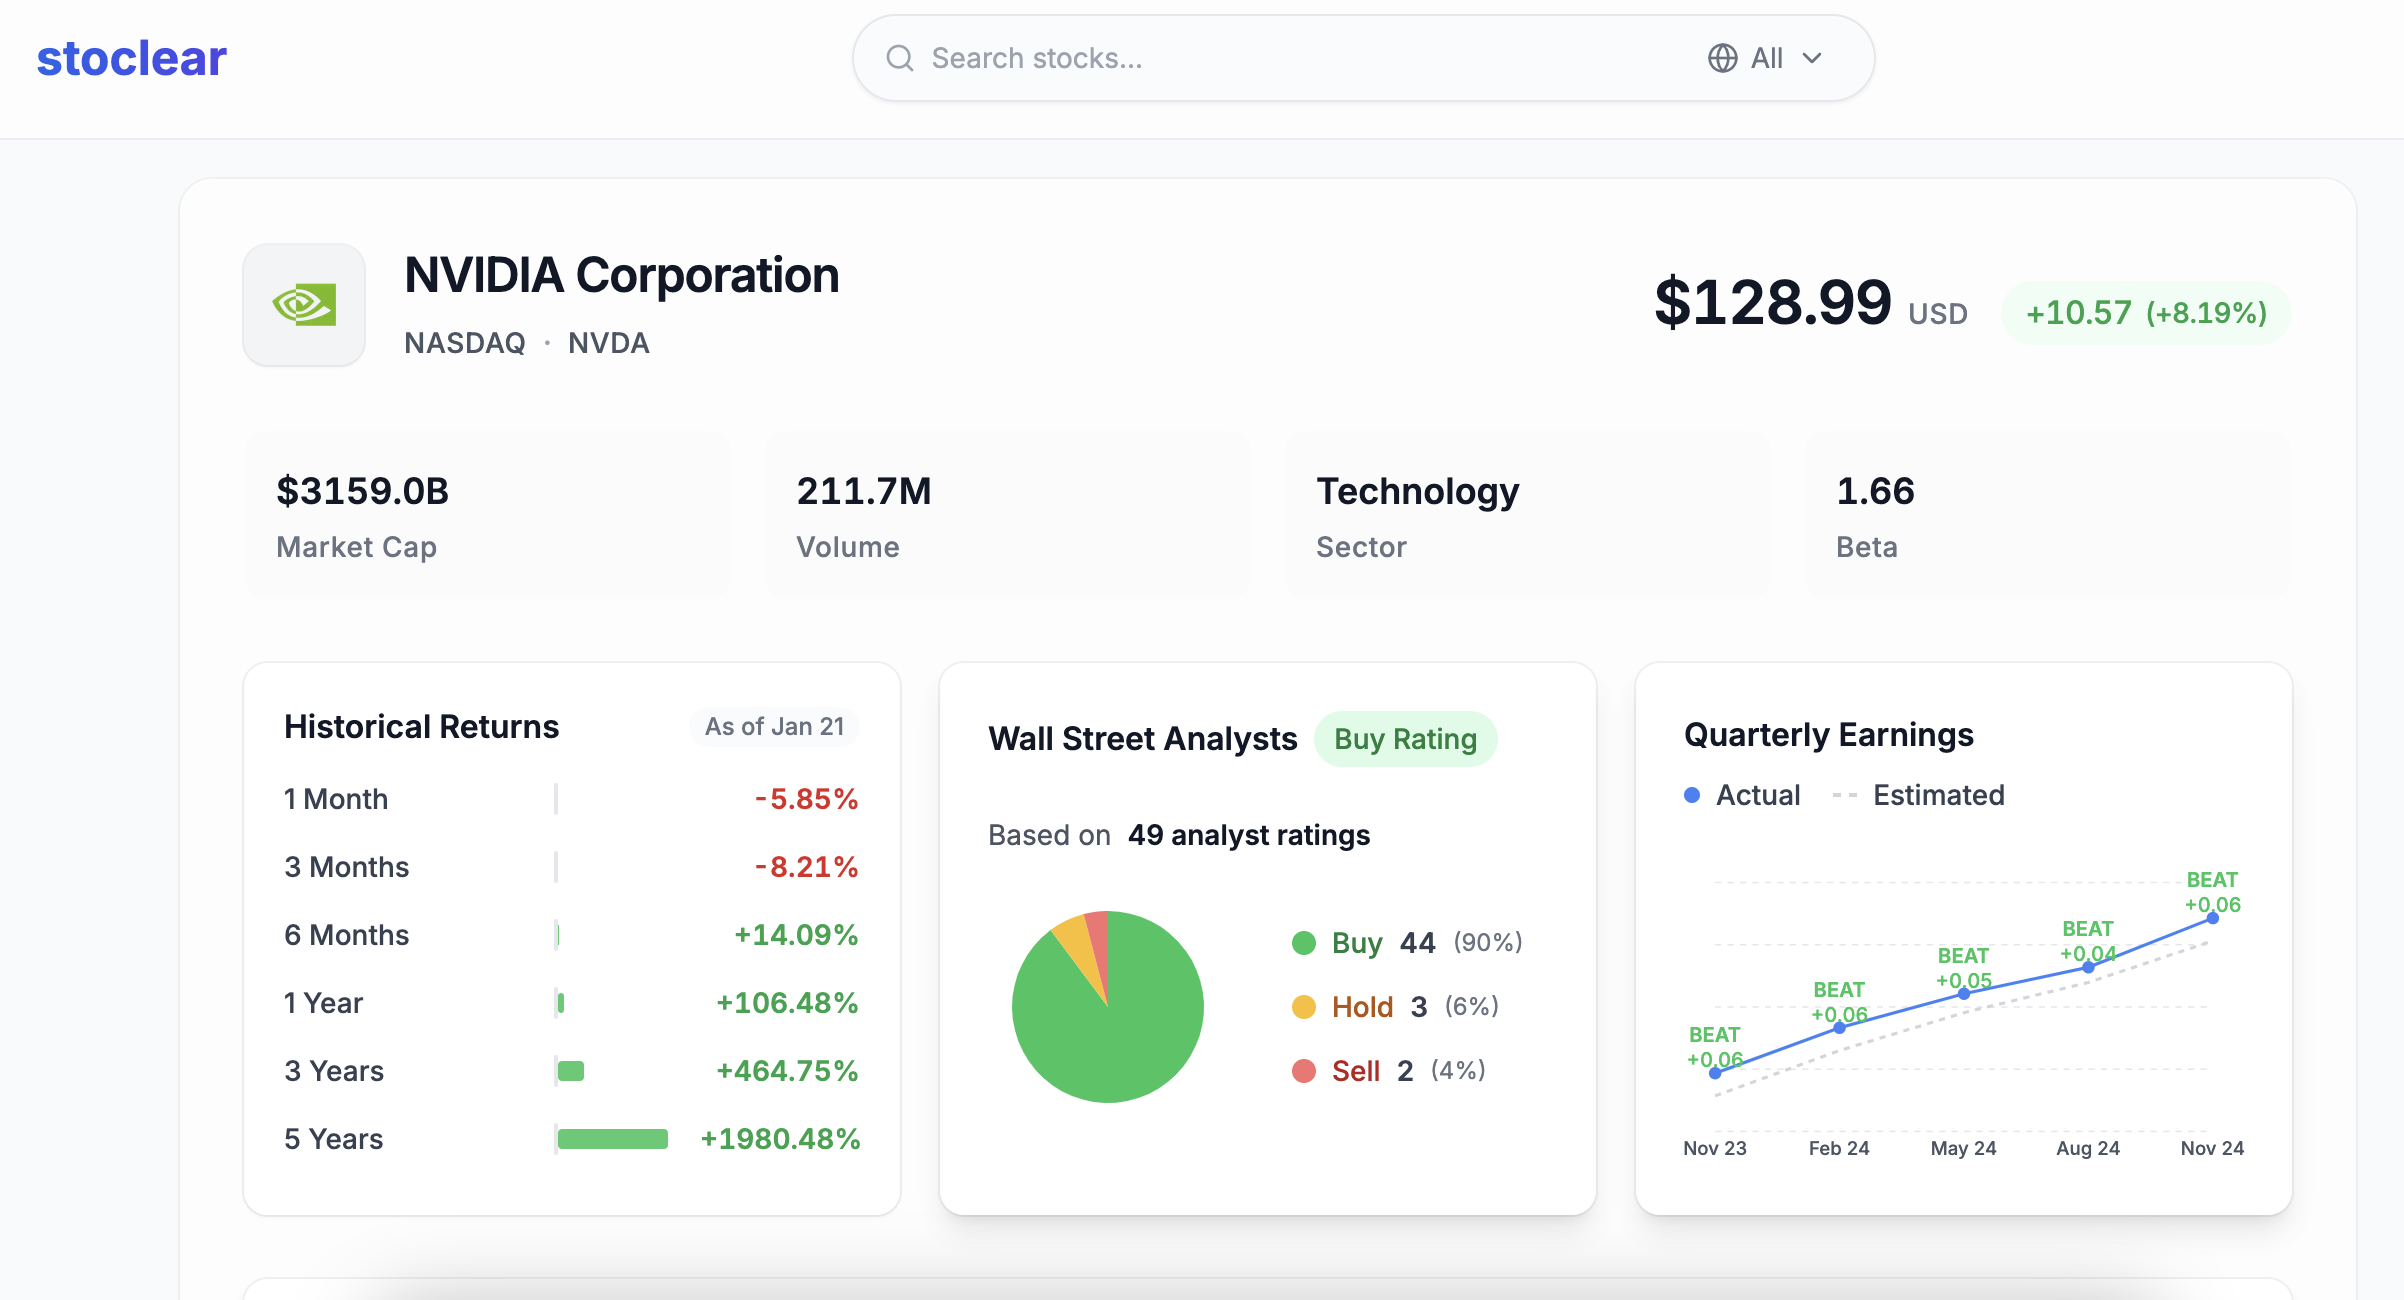Click the NVIDIA Corporation heading
Image resolution: width=2404 pixels, height=1300 pixels.
point(621,275)
